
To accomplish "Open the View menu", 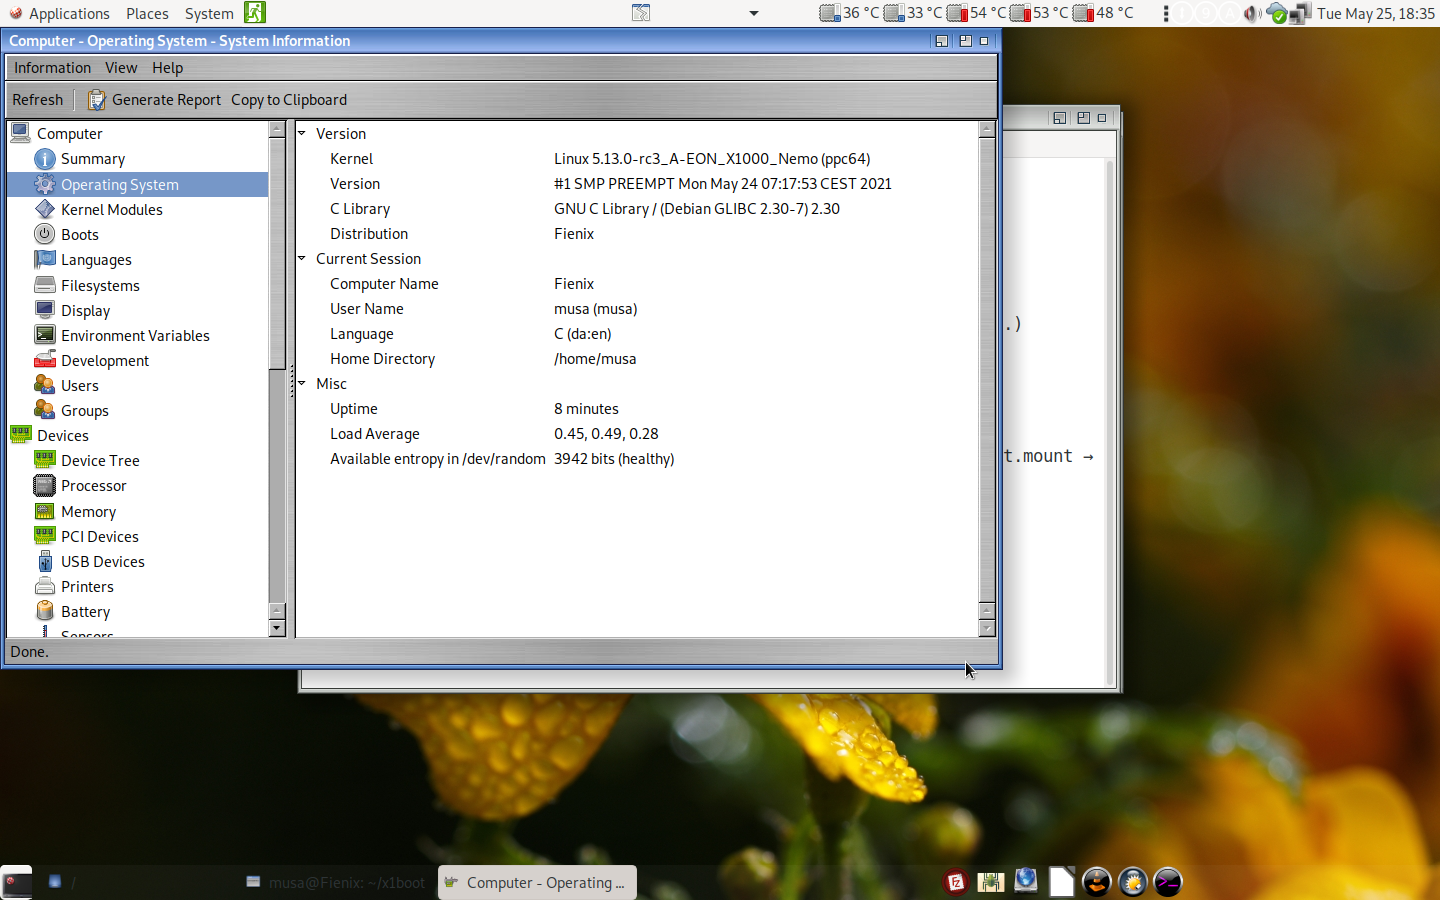I will [x=121, y=68].
